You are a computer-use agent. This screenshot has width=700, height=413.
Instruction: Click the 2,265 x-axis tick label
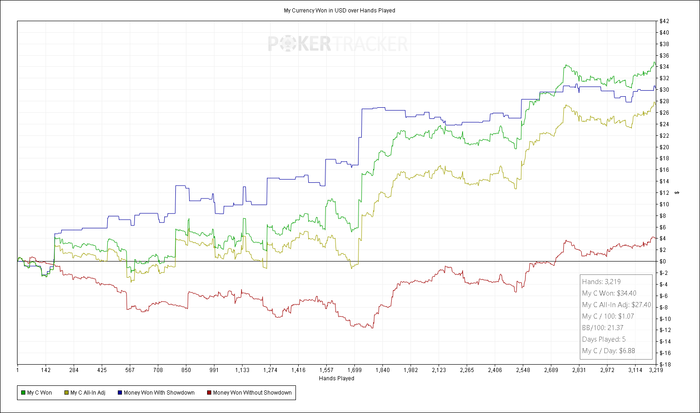coord(467,370)
